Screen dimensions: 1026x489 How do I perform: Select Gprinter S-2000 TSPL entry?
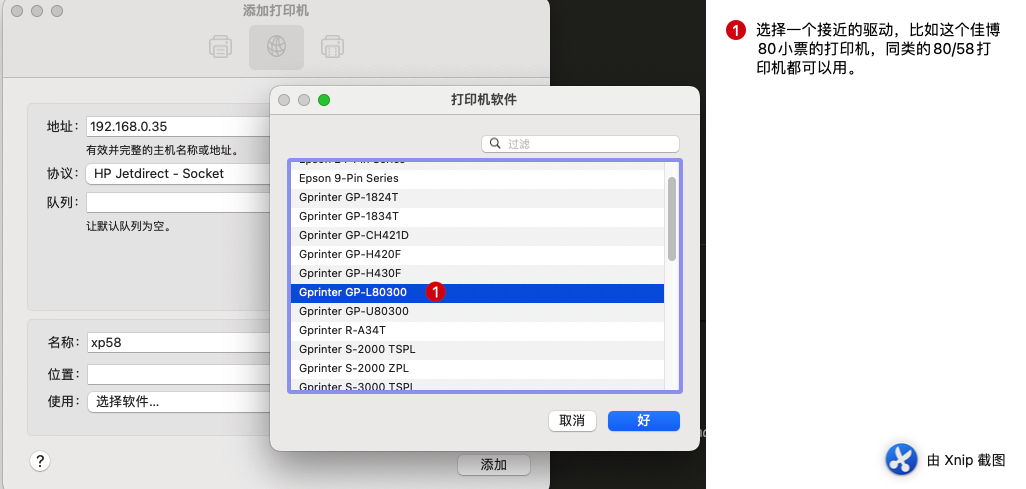tap(356, 349)
